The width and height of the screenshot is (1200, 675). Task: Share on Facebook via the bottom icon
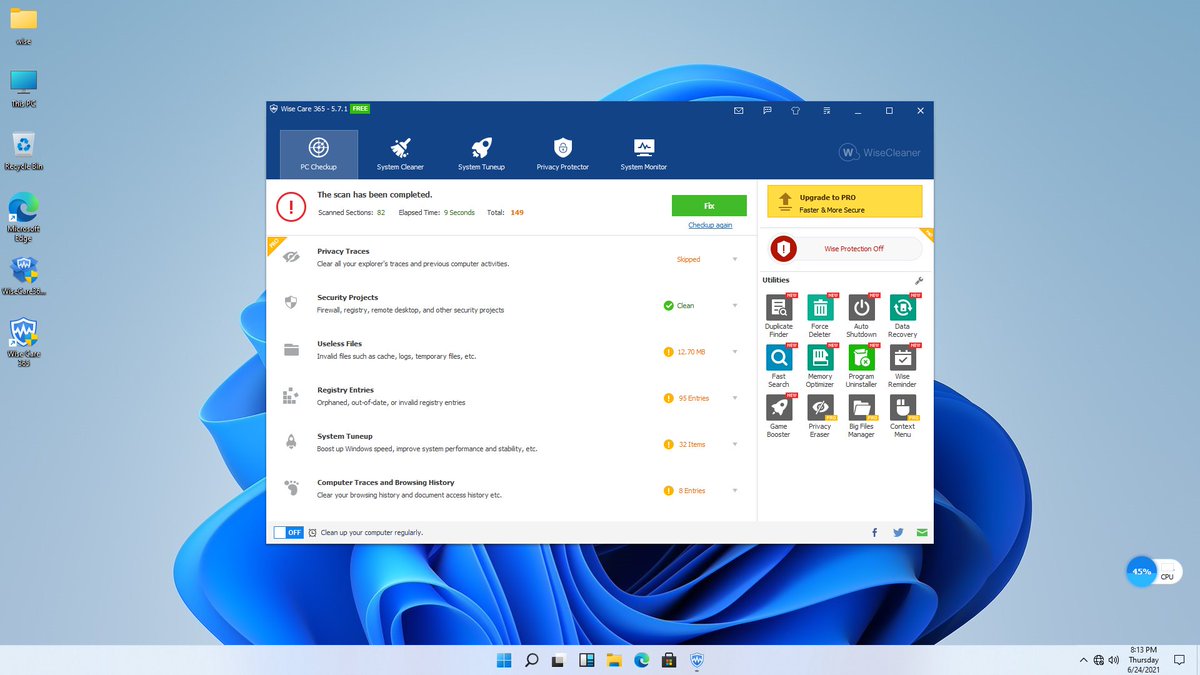point(875,532)
